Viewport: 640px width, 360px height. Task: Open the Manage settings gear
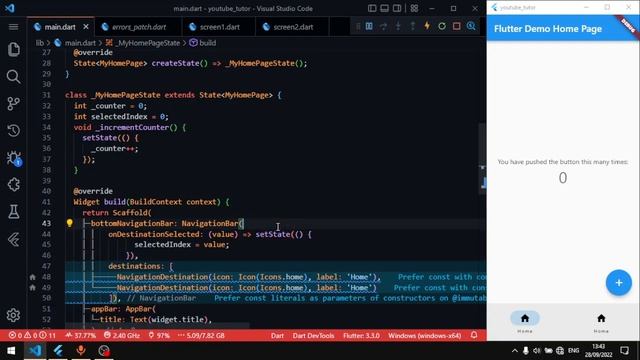13,315
